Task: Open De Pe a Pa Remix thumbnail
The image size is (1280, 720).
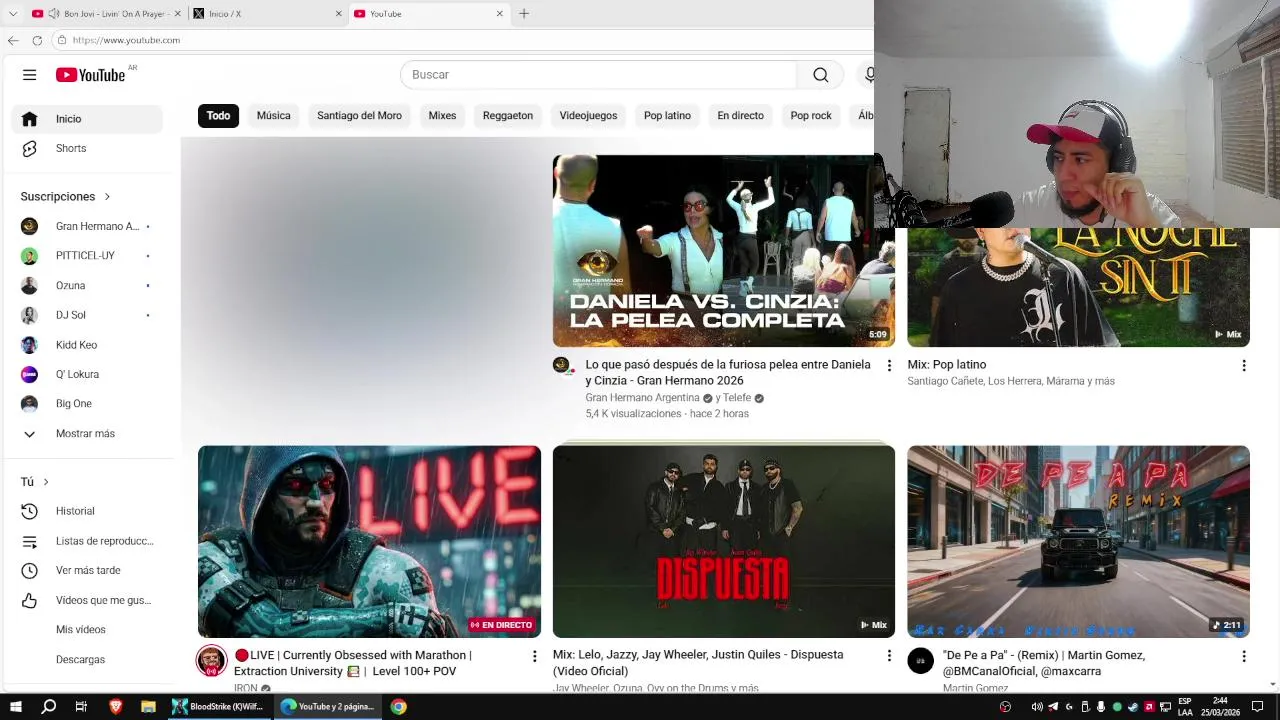Action: click(1078, 541)
